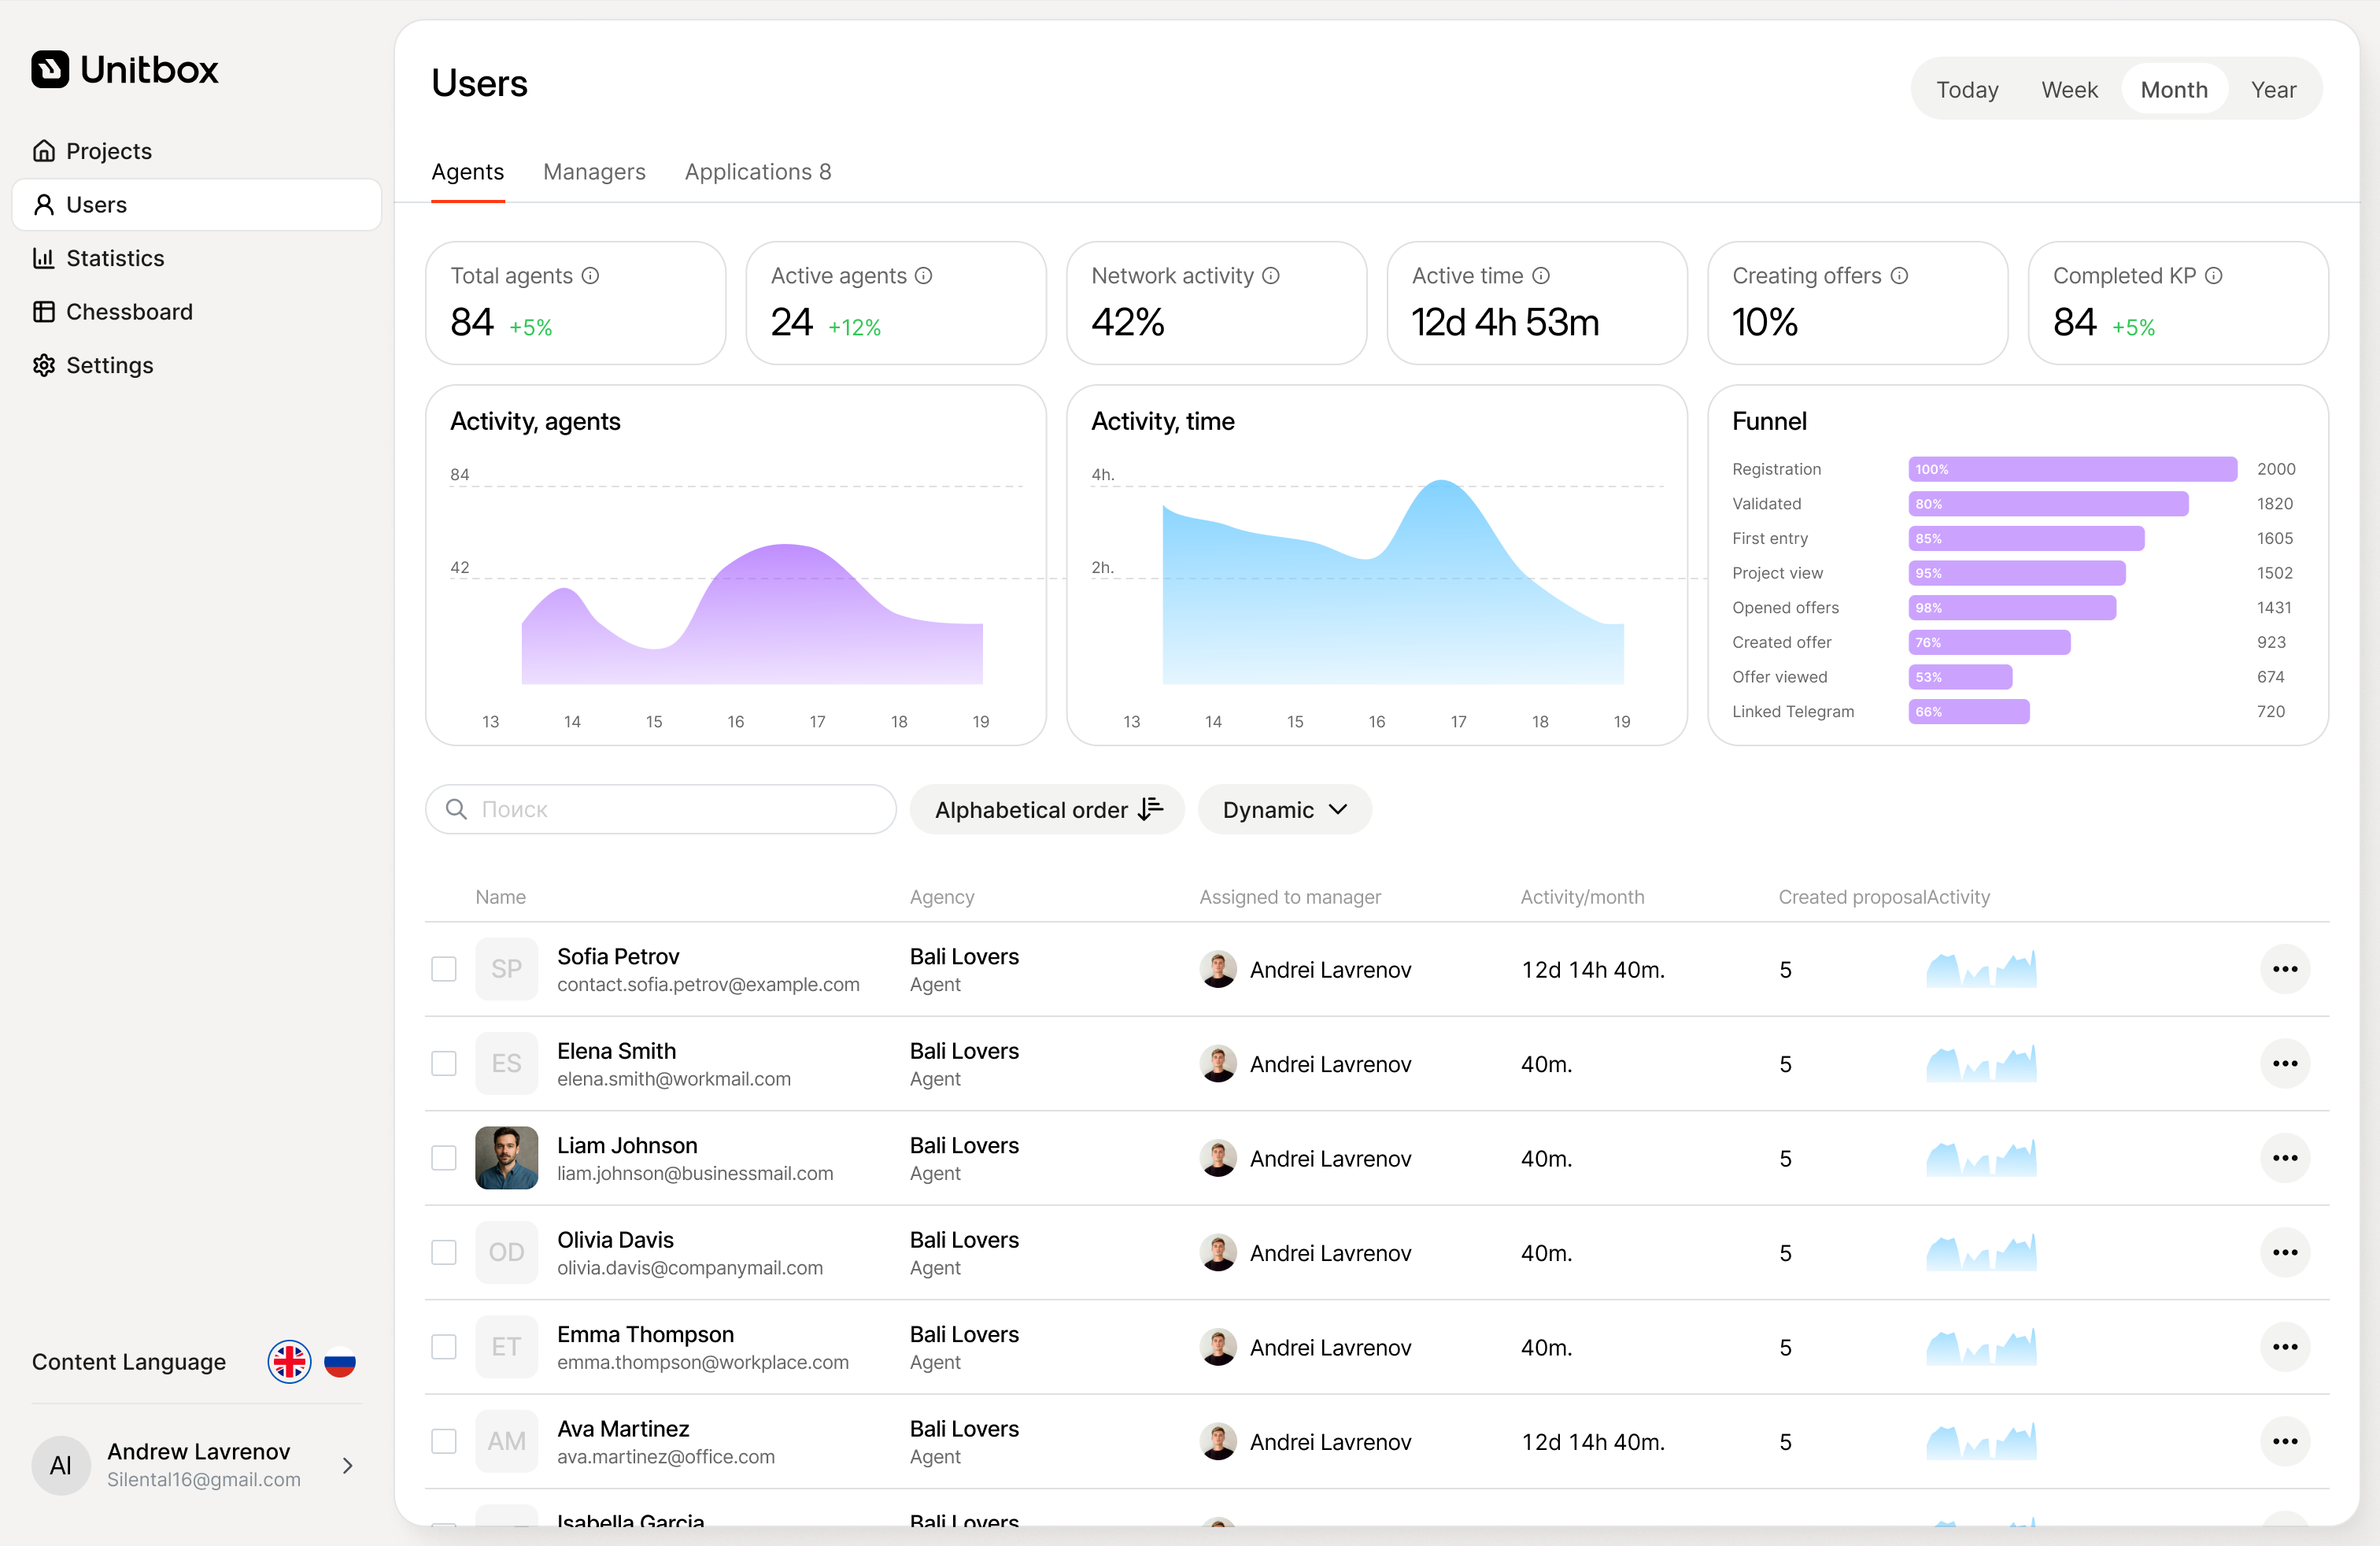The image size is (2380, 1546).
Task: Go to Chessboard via its grid icon
Action: 44,312
